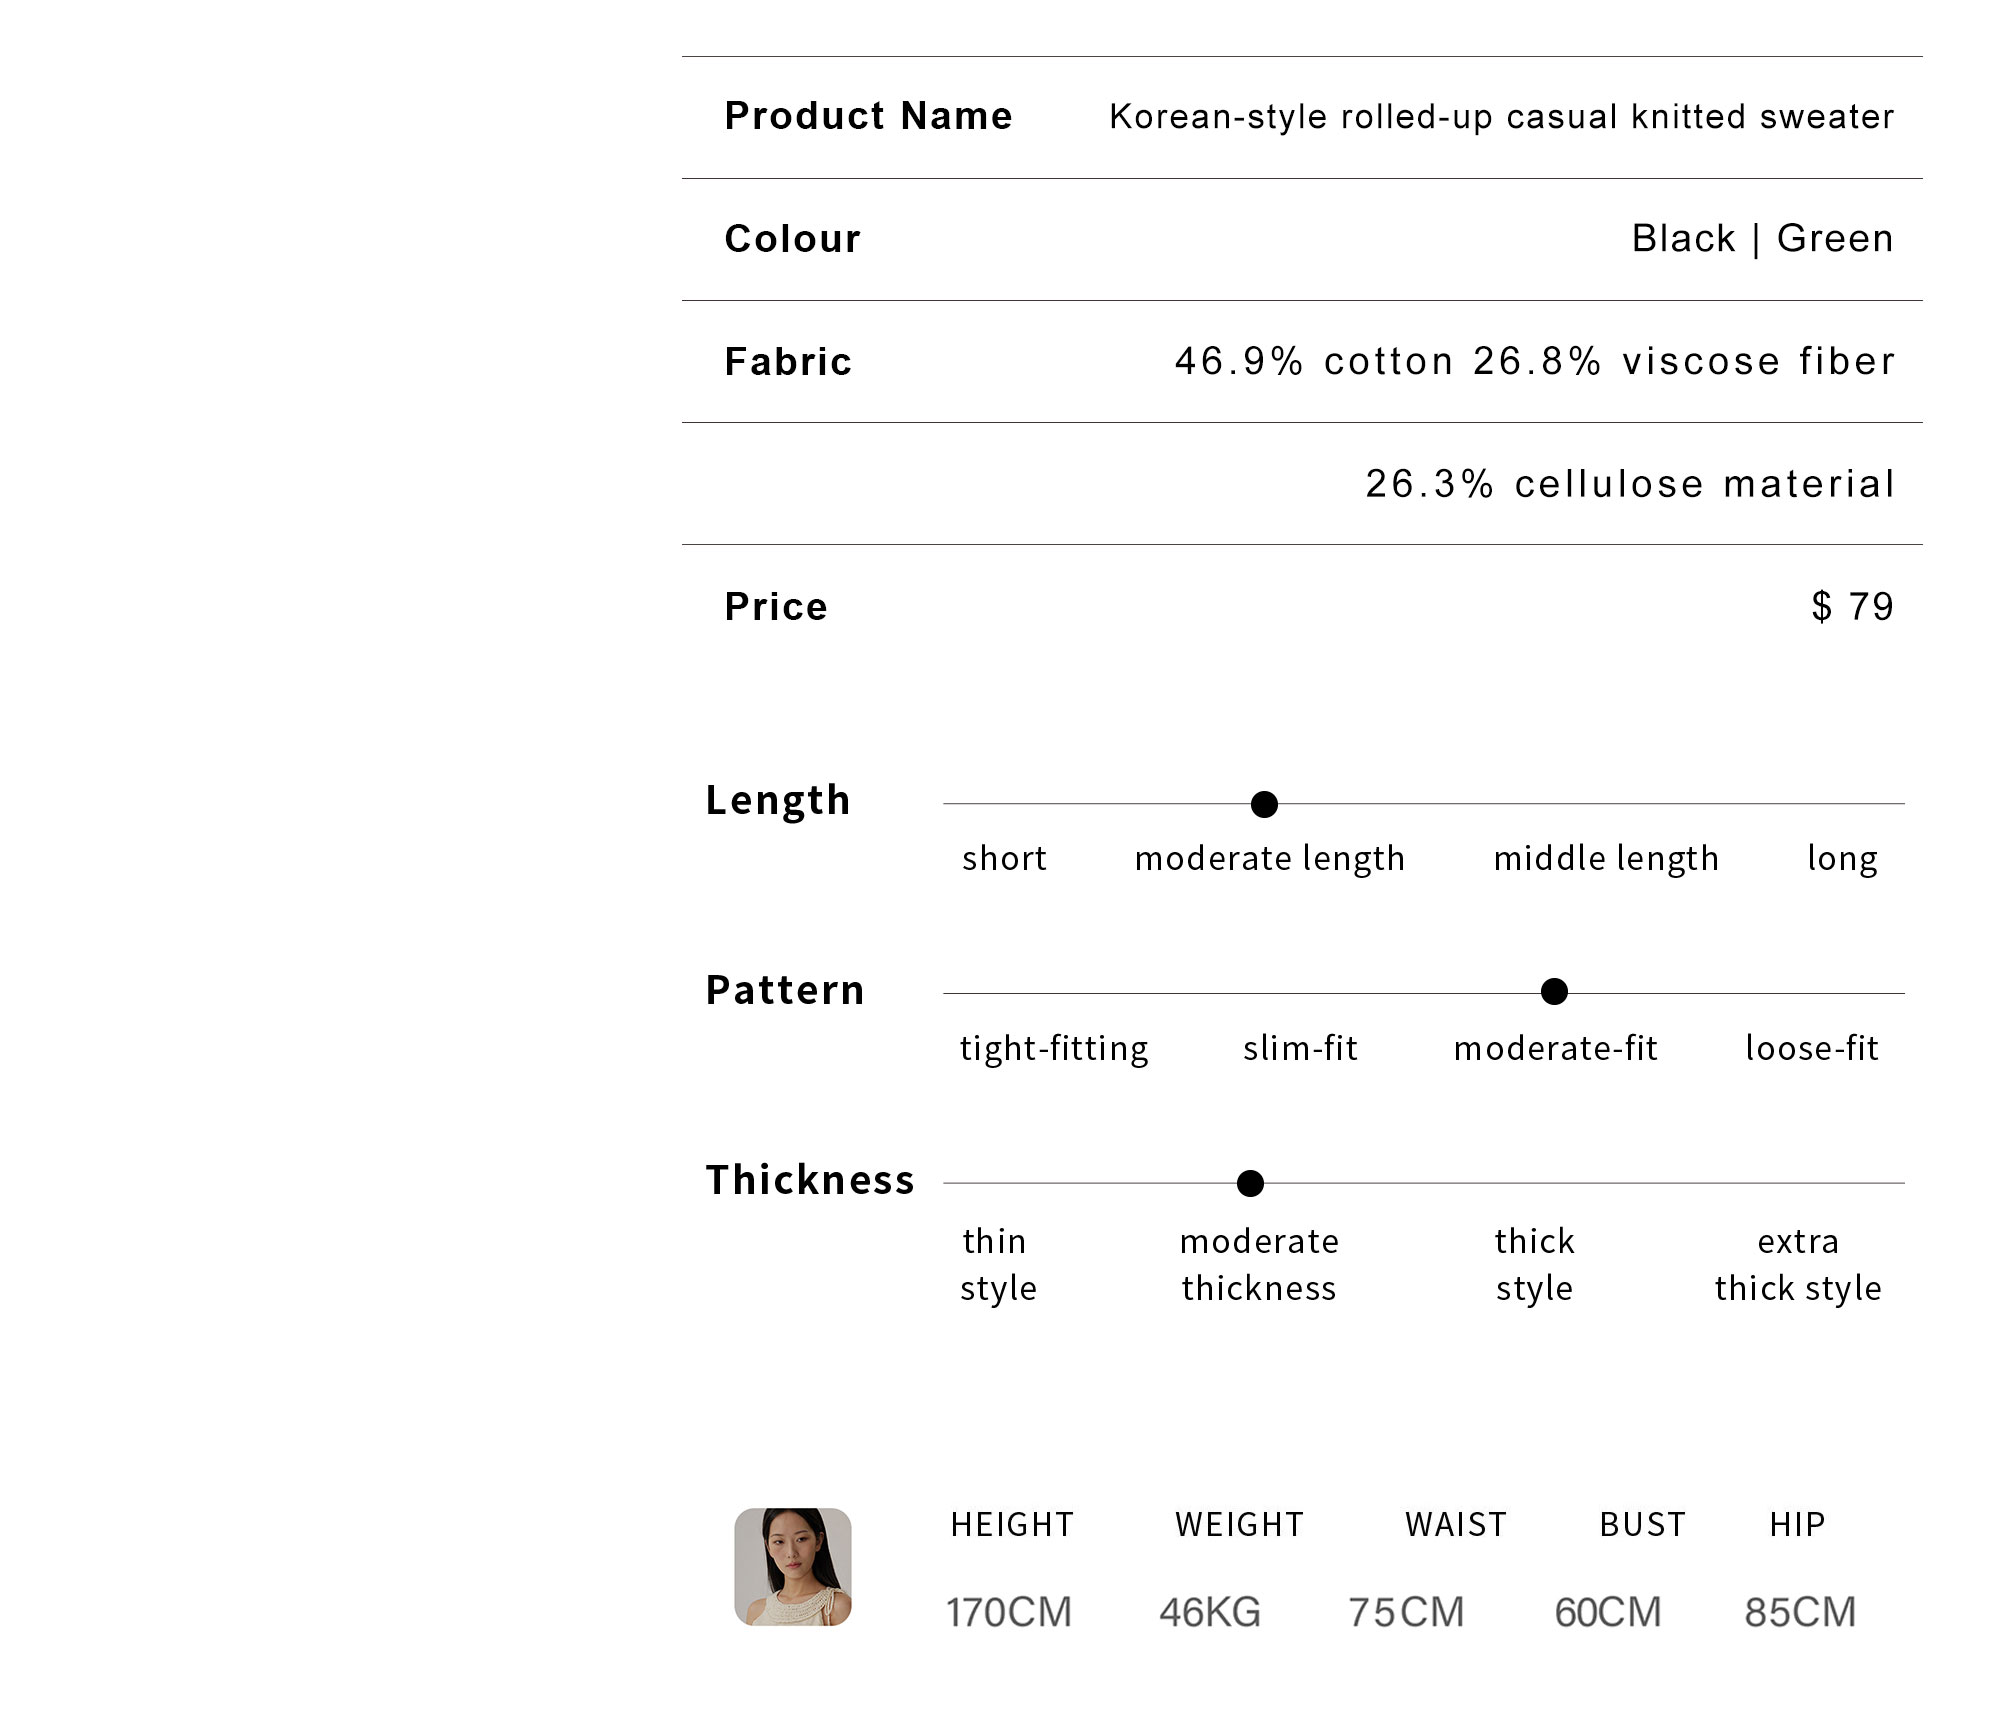Click the 'Black | Green' colour value

click(1763, 239)
